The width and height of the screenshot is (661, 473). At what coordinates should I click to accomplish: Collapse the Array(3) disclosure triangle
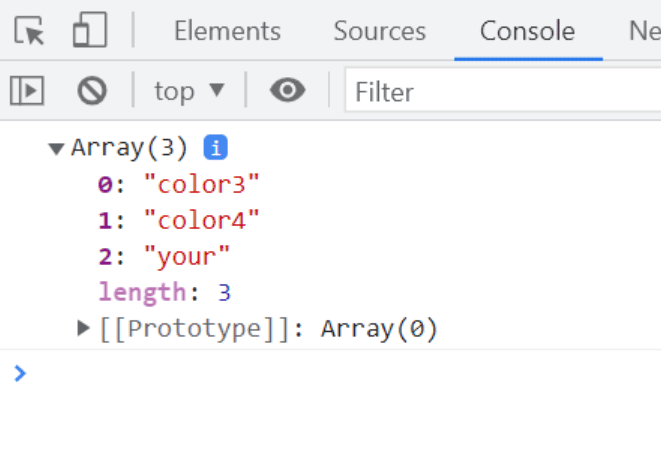[x=56, y=149]
